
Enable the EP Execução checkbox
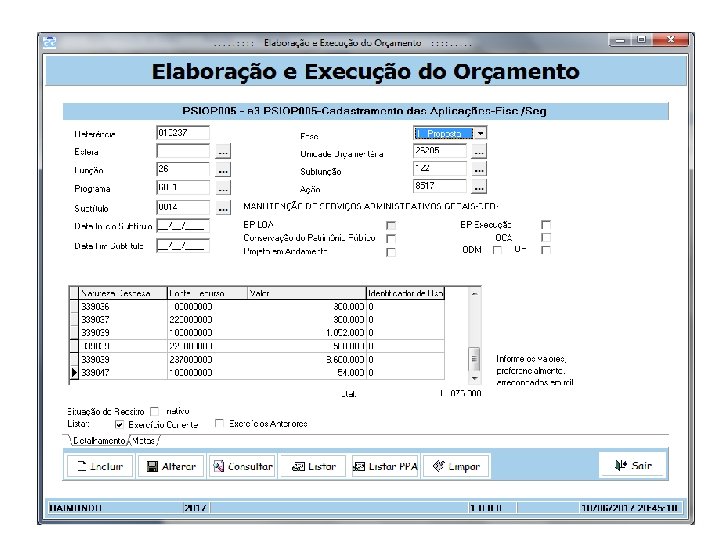coord(546,225)
